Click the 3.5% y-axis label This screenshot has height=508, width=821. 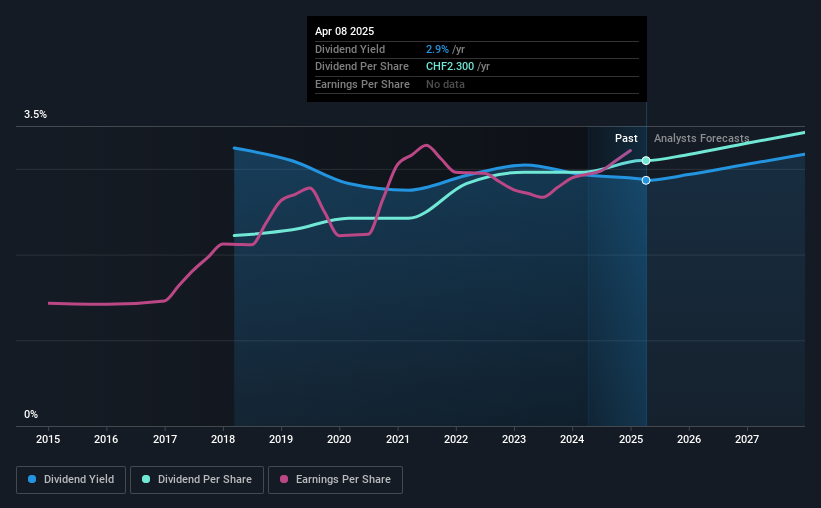(x=35, y=115)
